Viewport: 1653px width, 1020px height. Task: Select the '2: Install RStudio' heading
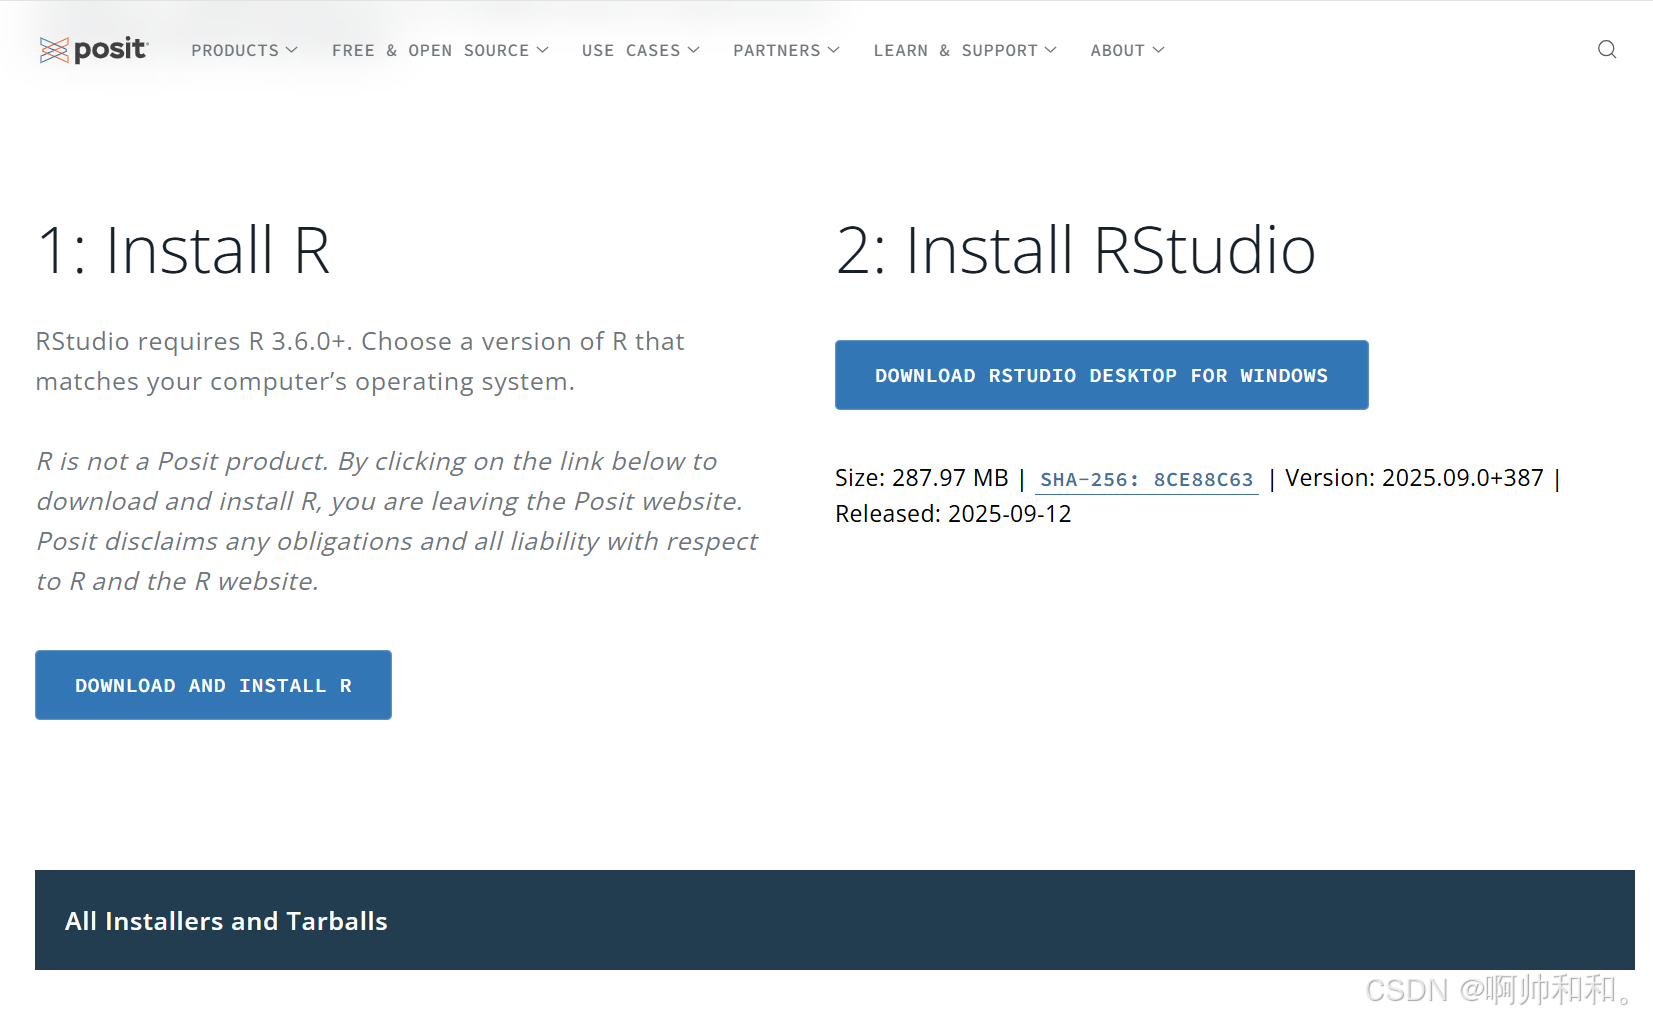(1075, 250)
